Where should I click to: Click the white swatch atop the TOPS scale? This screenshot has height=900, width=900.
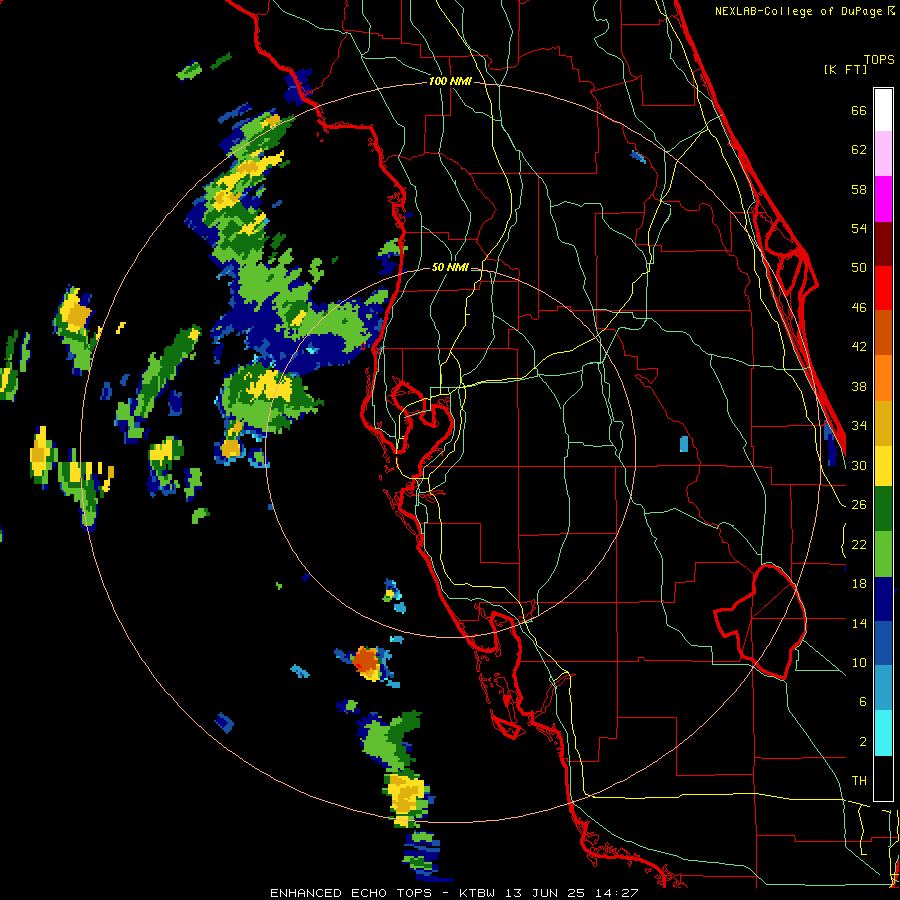coord(883,110)
